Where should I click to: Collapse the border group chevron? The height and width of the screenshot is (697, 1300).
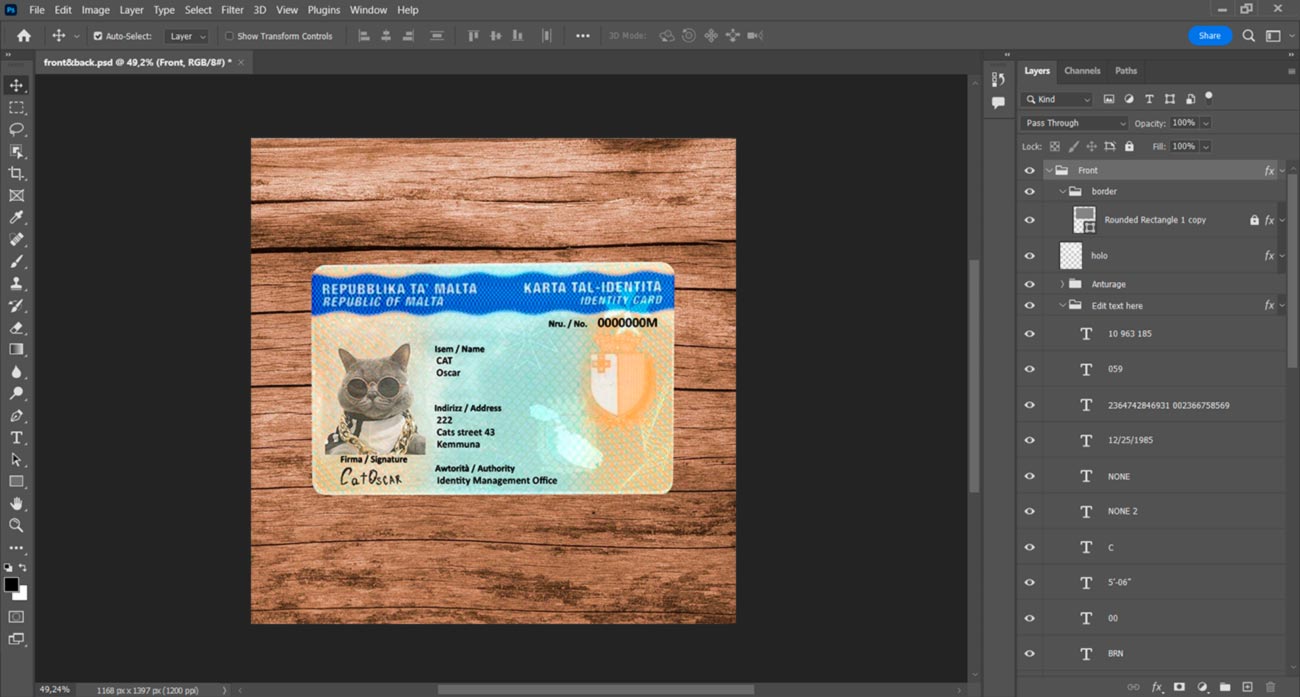(x=1062, y=191)
